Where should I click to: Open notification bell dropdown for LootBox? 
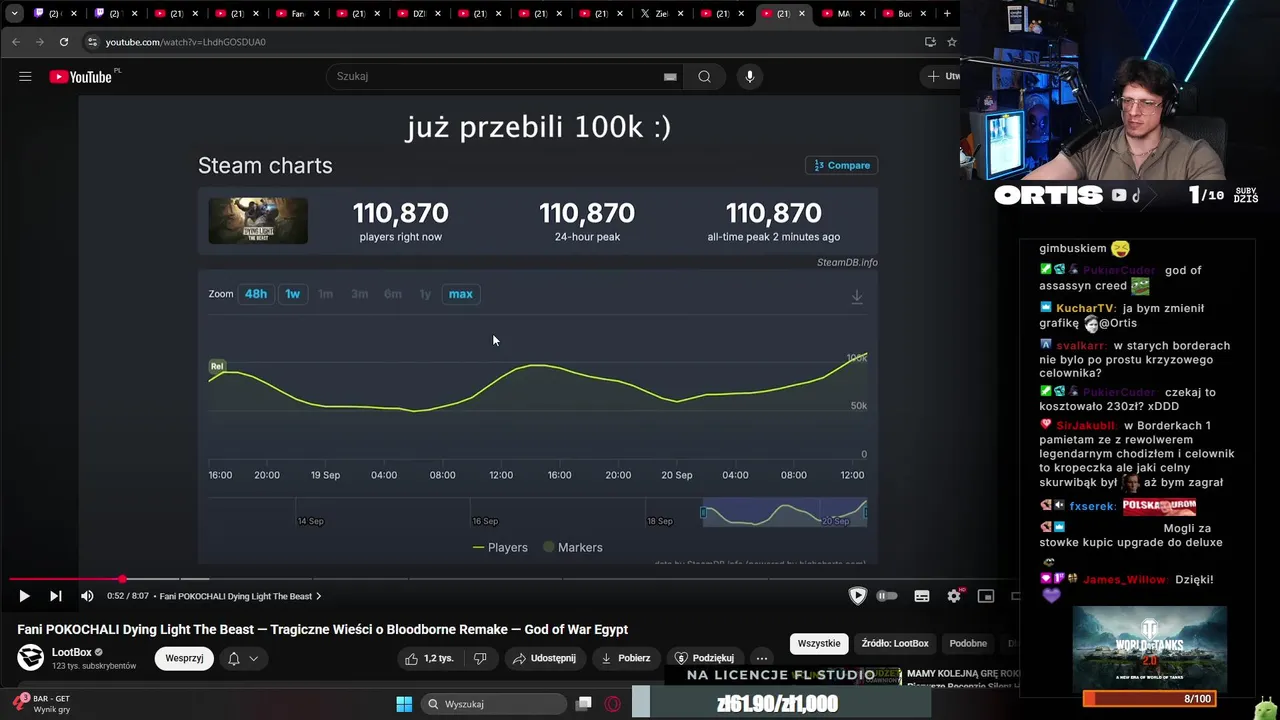[242, 658]
